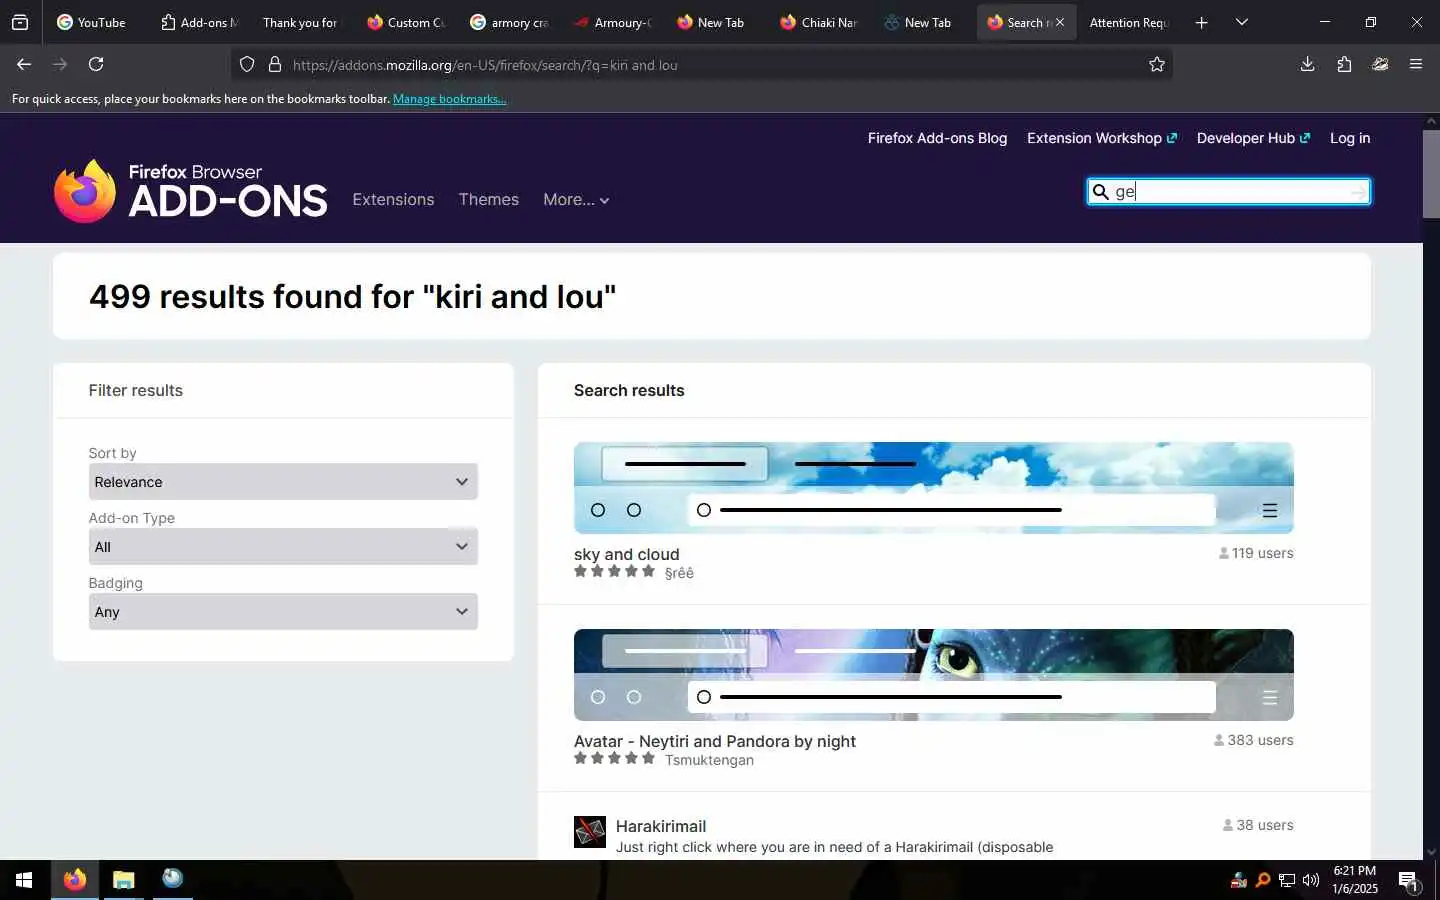This screenshot has width=1440, height=900.
Task: Open the Add-on Type dropdown
Action: click(283, 547)
